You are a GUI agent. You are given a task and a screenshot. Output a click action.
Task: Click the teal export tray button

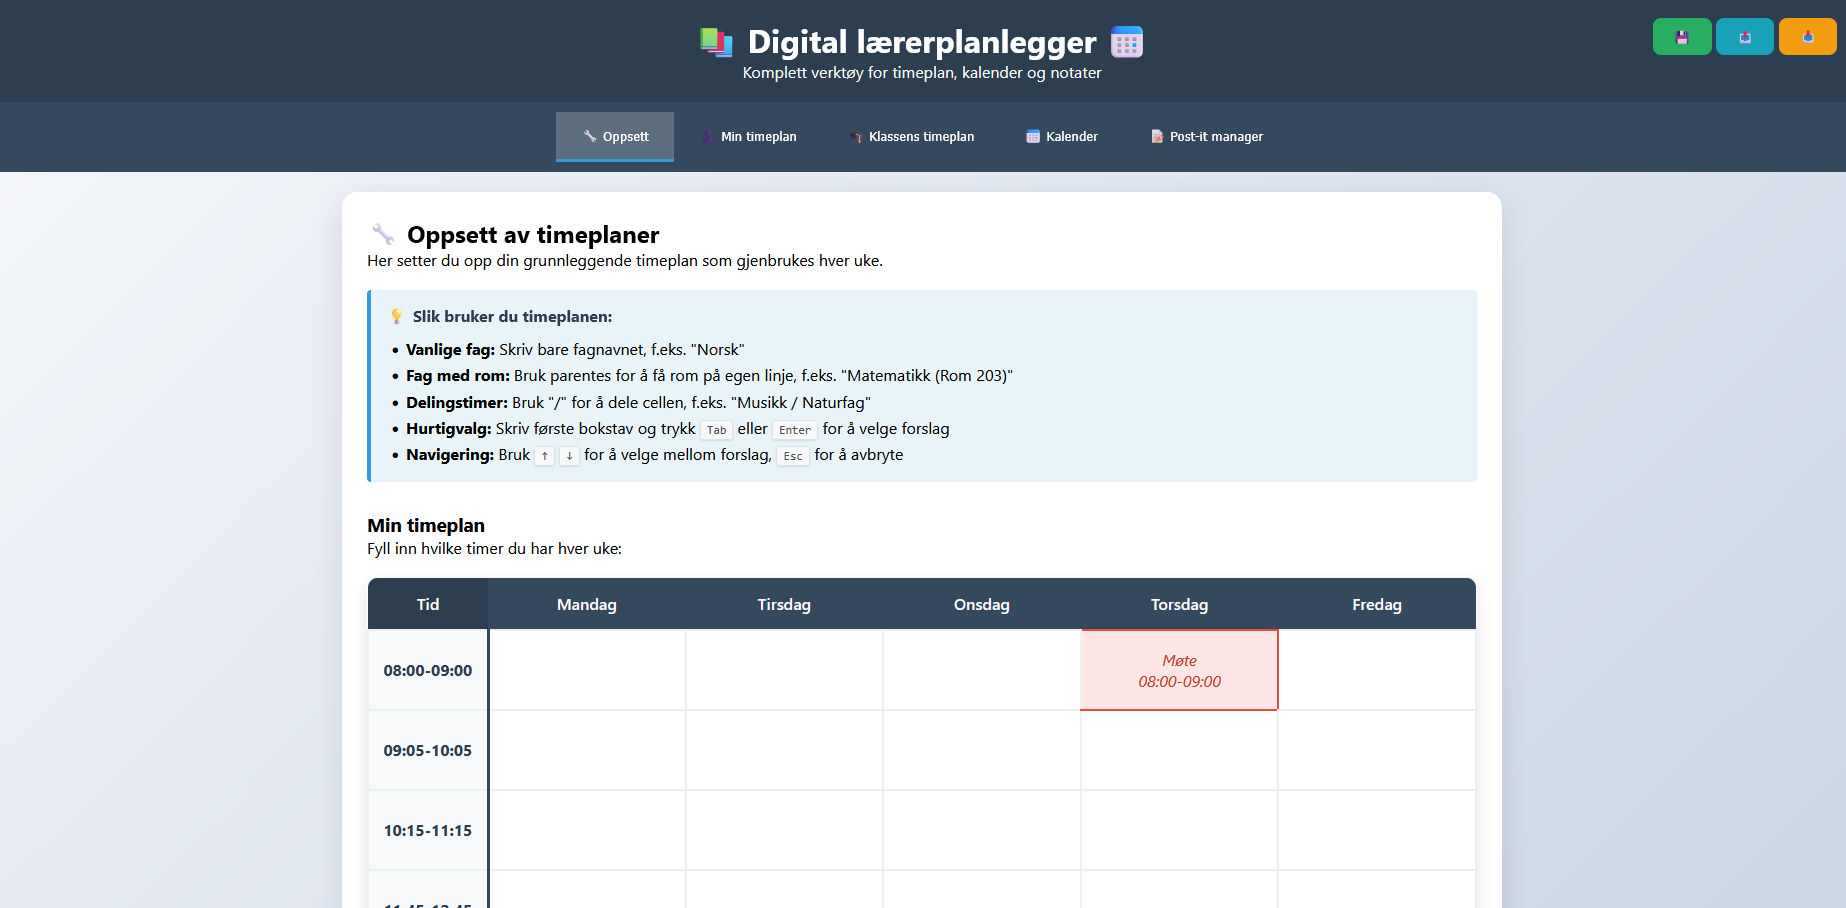pyautogui.click(x=1745, y=37)
